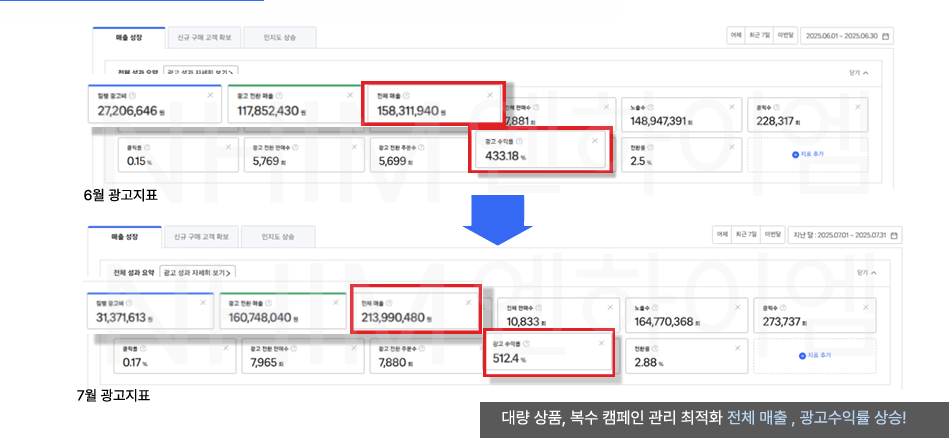Viewport: 949px width, 438px height.
Task: Choose 어제 in the July dashboard
Action: [x=721, y=235]
